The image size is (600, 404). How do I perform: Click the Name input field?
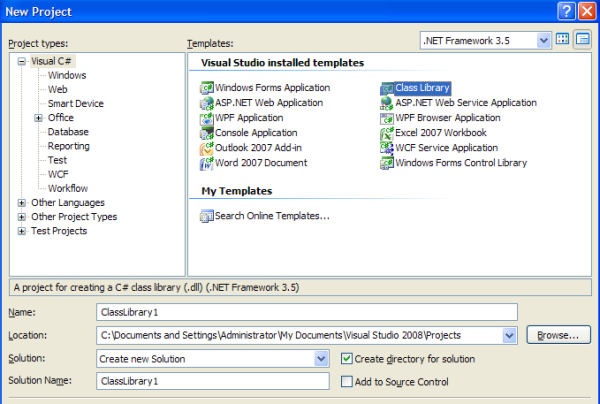tap(307, 312)
